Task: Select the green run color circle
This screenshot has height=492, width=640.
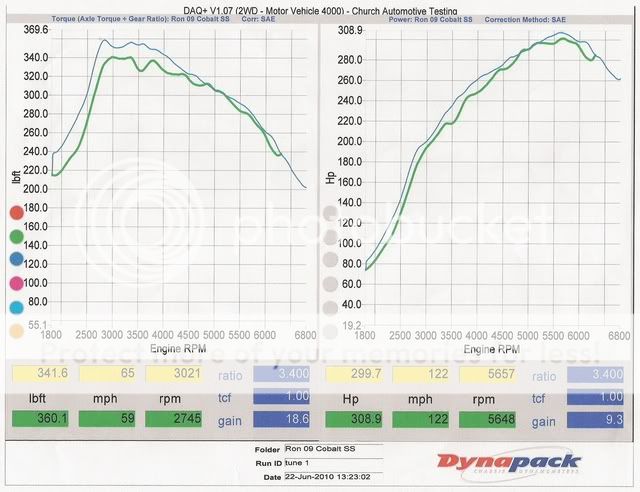Action: [x=16, y=238]
